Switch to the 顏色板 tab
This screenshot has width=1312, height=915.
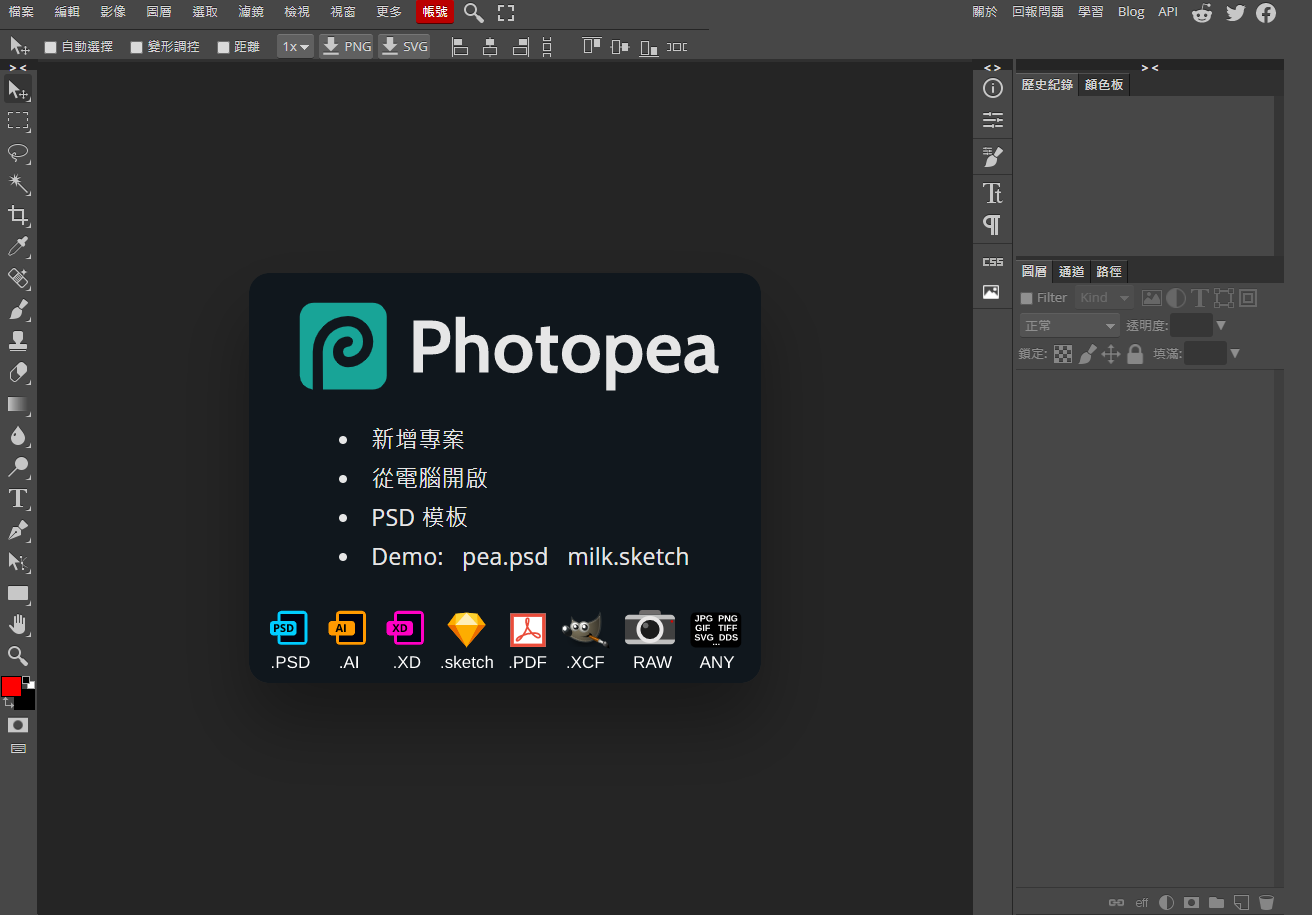pyautogui.click(x=1104, y=85)
